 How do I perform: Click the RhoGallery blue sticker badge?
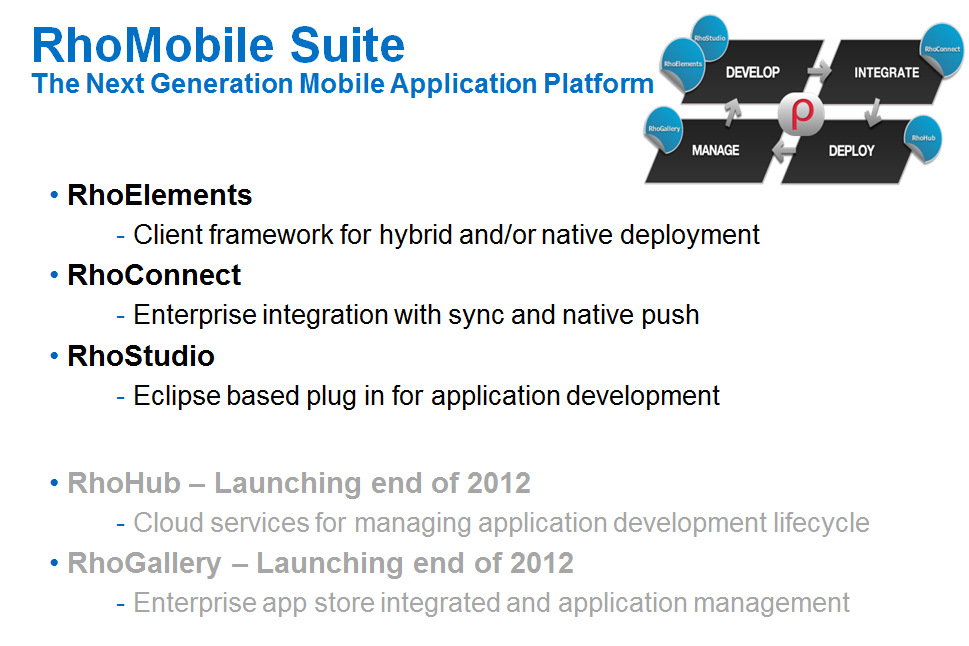(x=664, y=129)
